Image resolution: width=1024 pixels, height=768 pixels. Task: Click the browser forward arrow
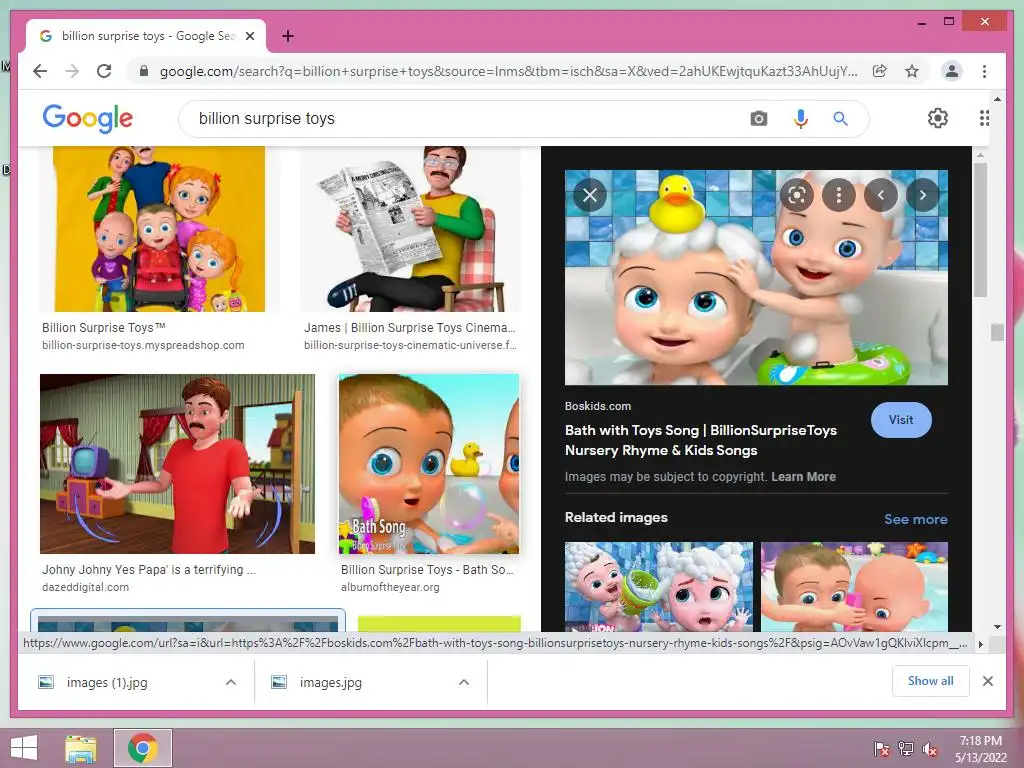coord(72,71)
